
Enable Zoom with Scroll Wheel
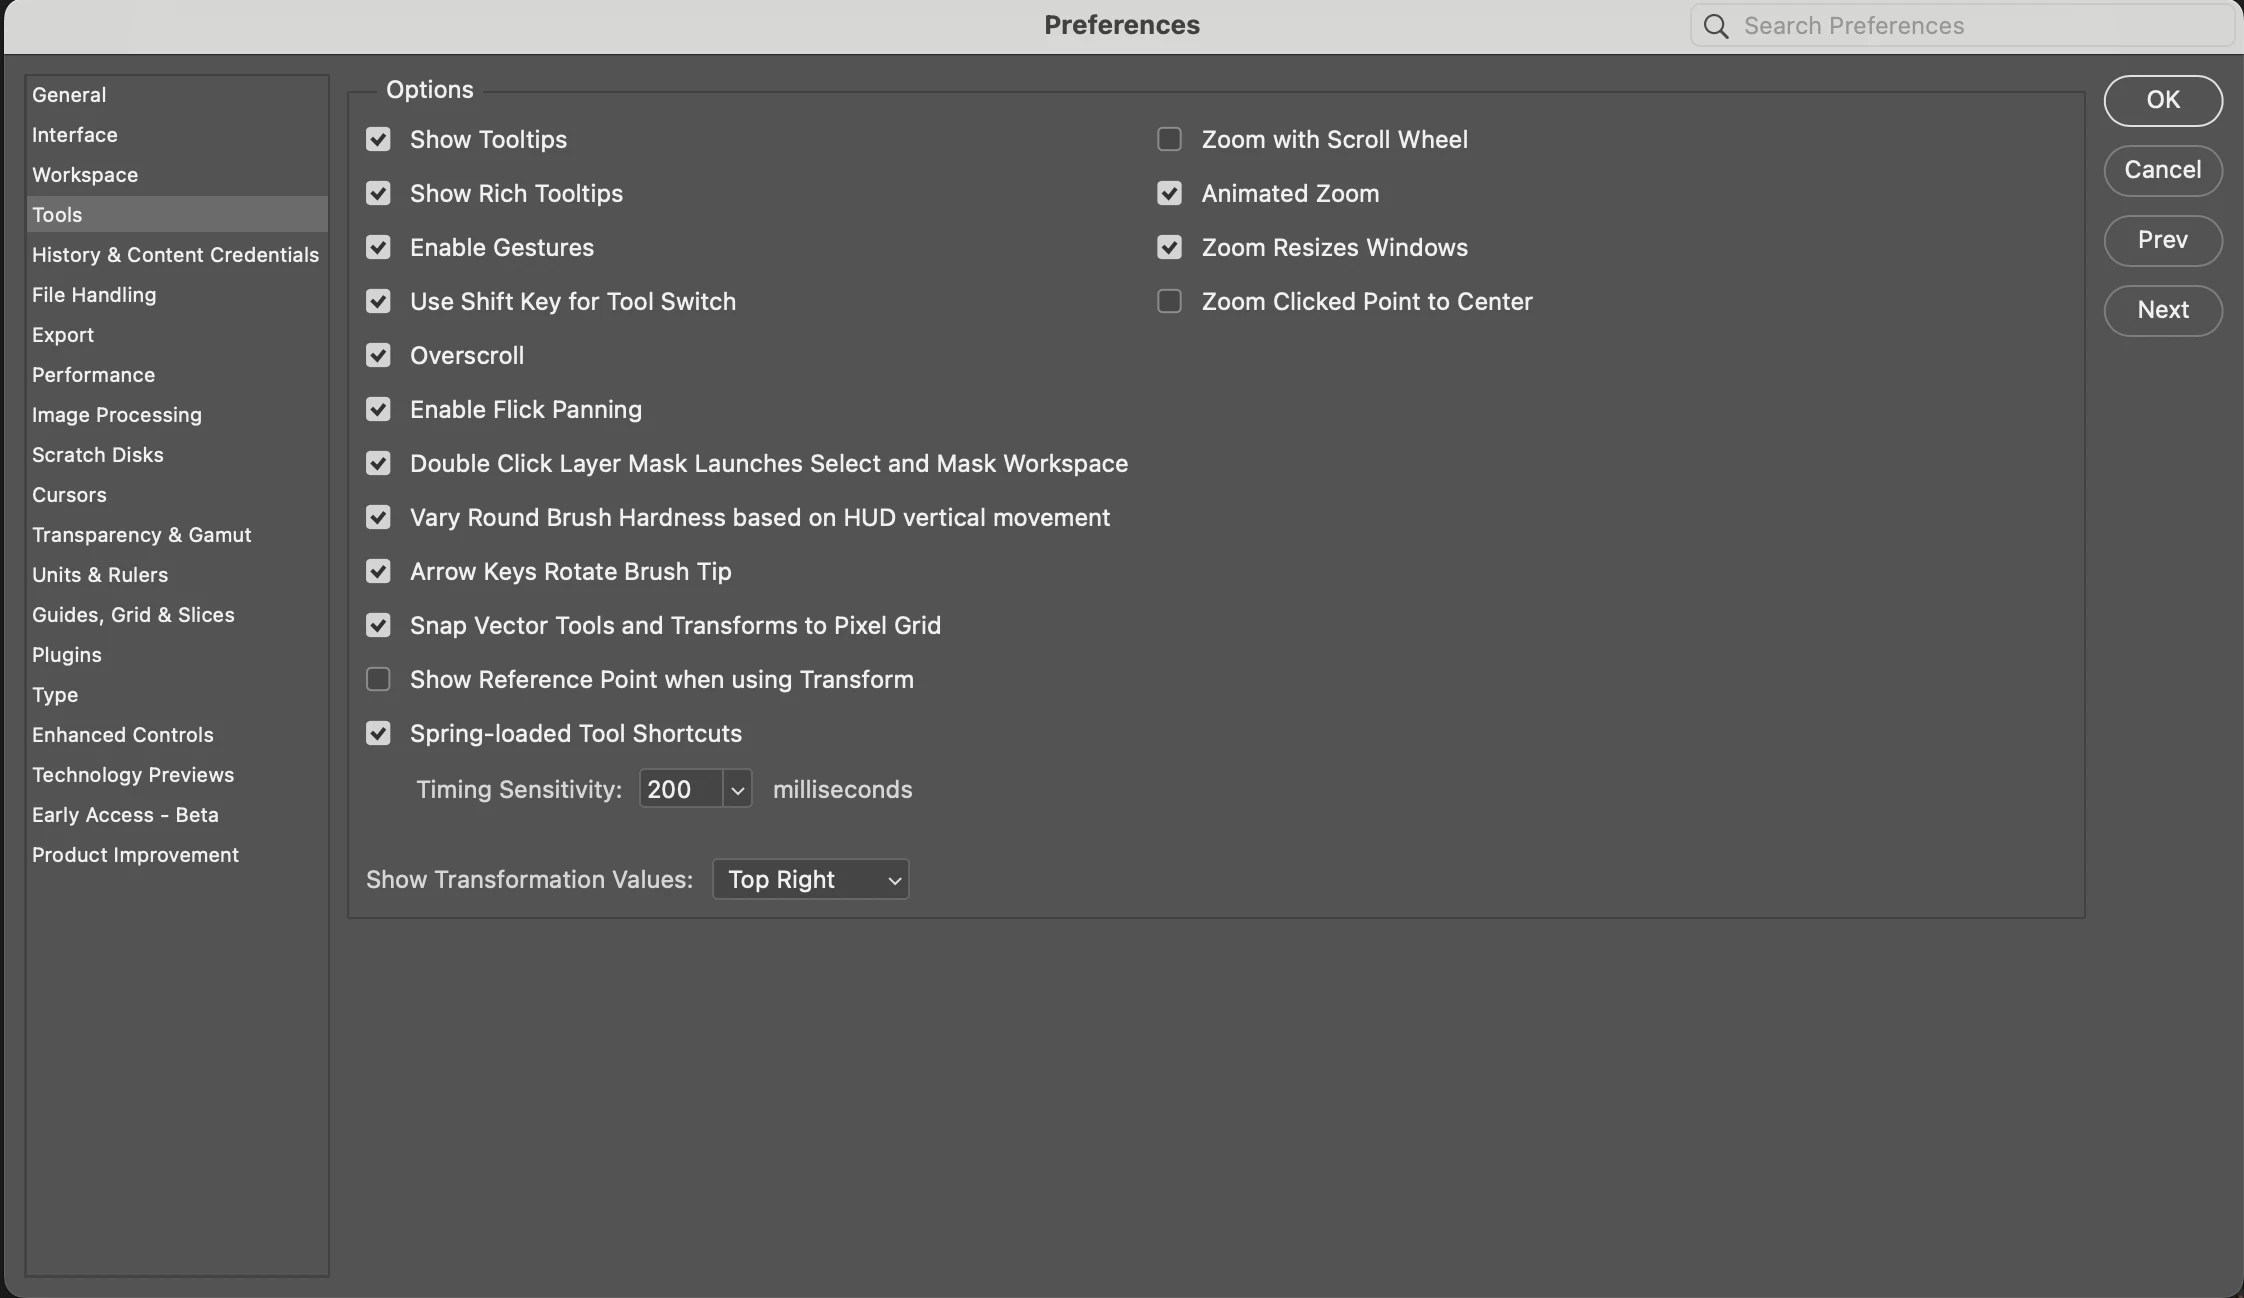[x=1169, y=139]
